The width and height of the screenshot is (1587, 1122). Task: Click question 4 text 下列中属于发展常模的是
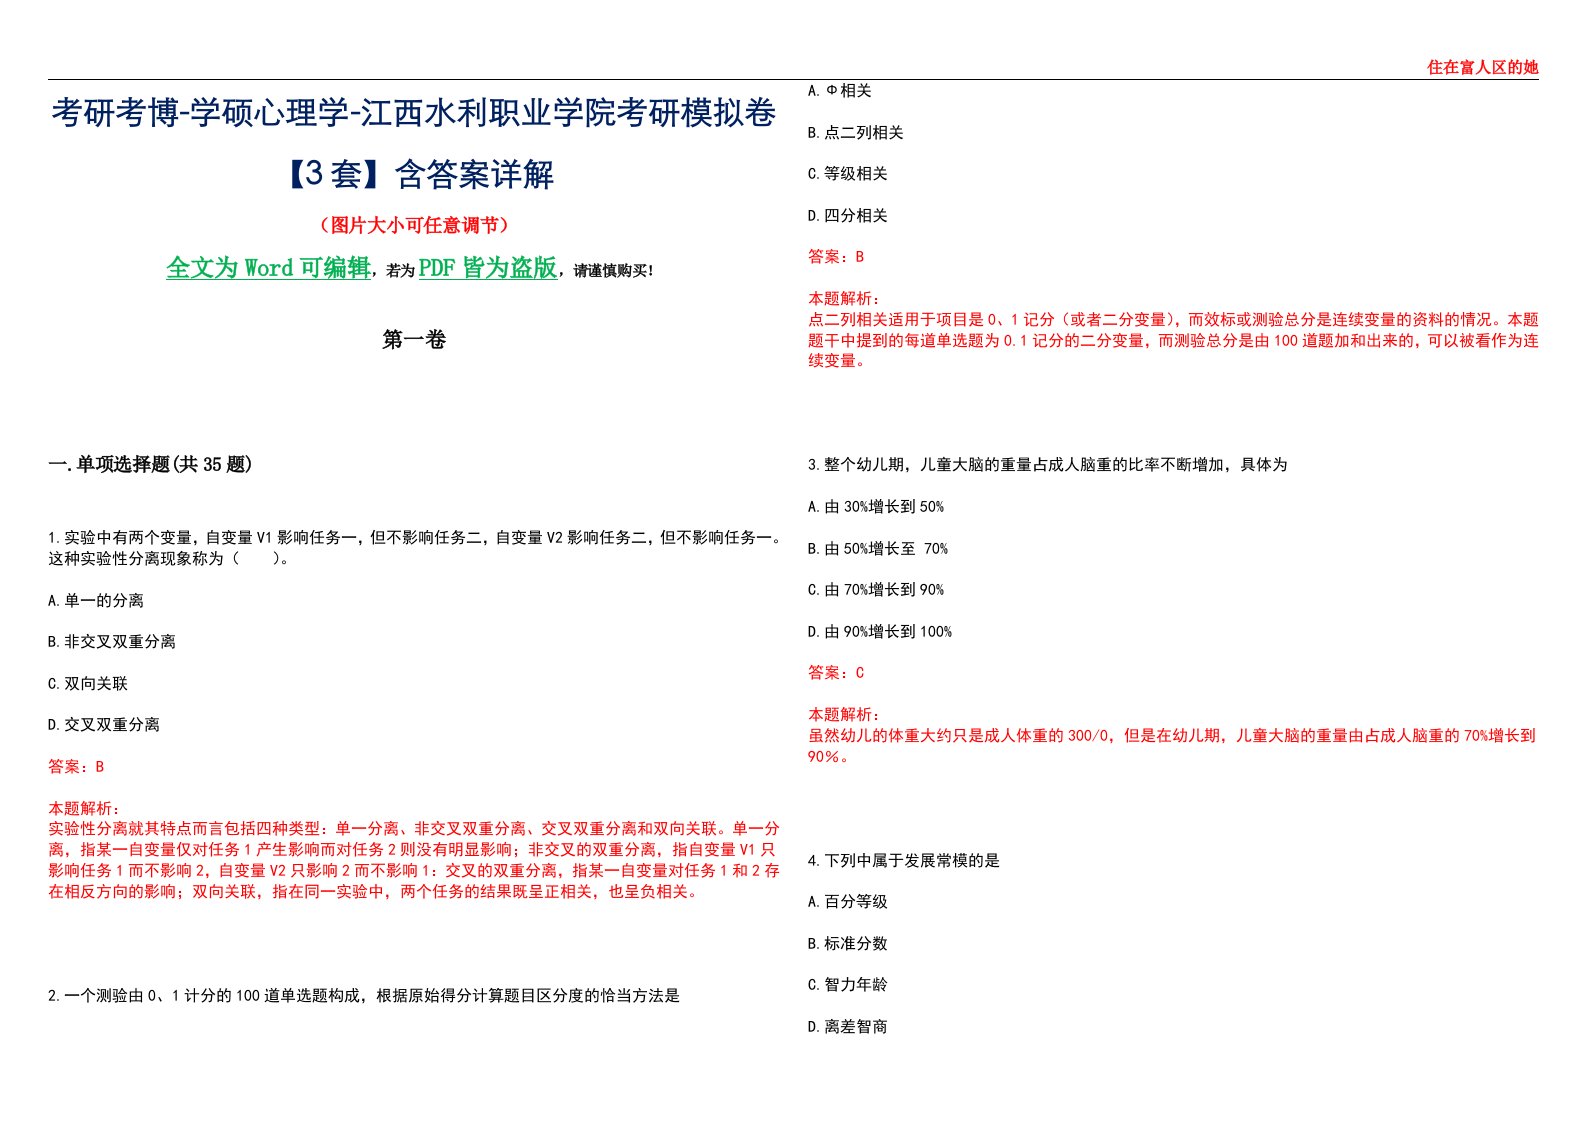[904, 861]
